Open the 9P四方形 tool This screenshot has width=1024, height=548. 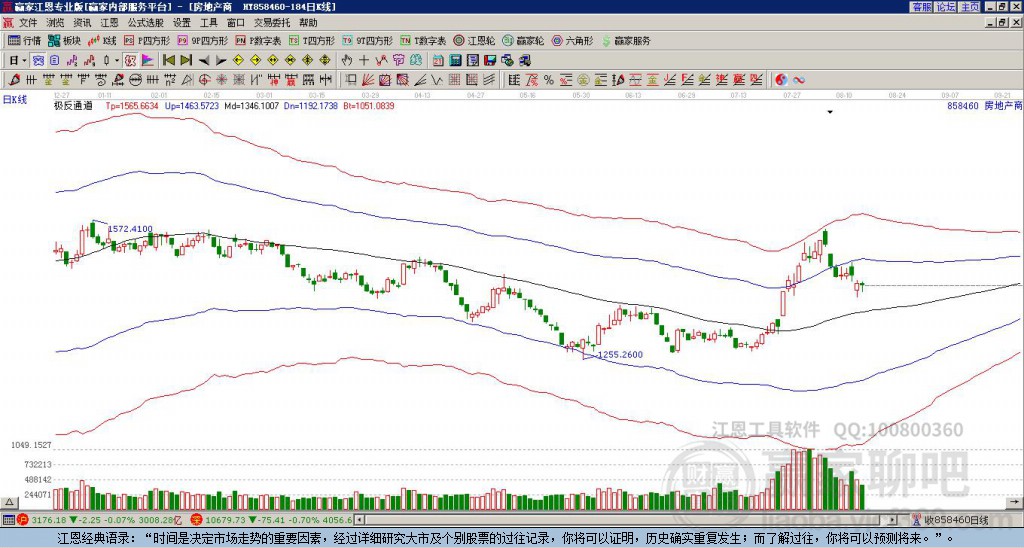203,40
